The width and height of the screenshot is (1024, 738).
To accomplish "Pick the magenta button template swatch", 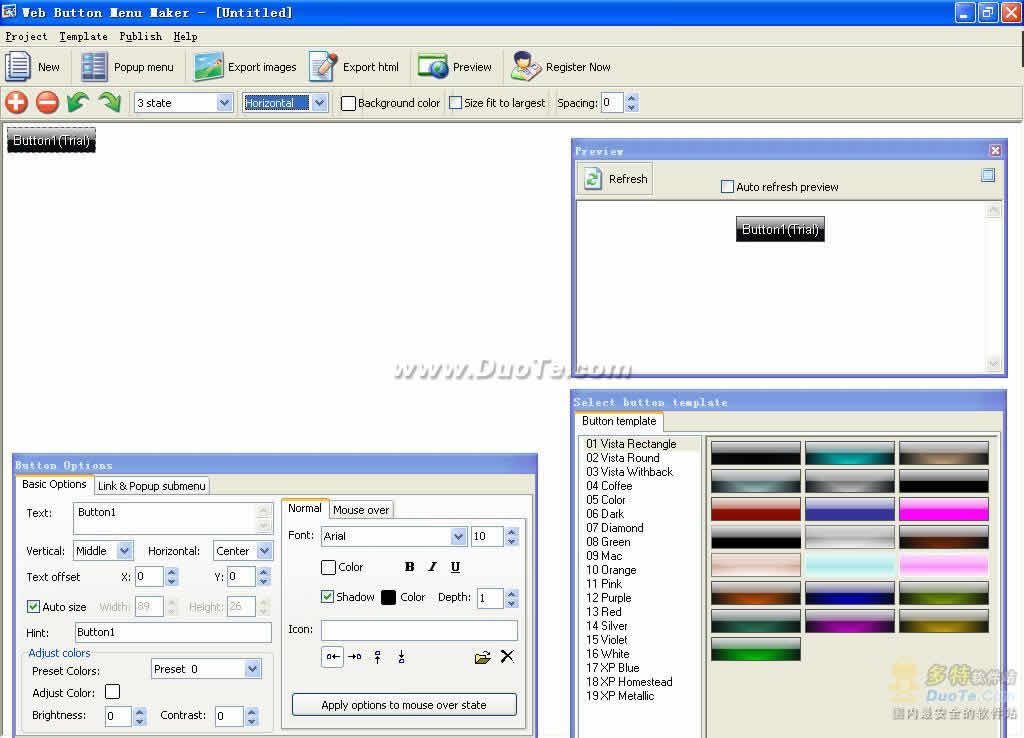I will [x=944, y=509].
